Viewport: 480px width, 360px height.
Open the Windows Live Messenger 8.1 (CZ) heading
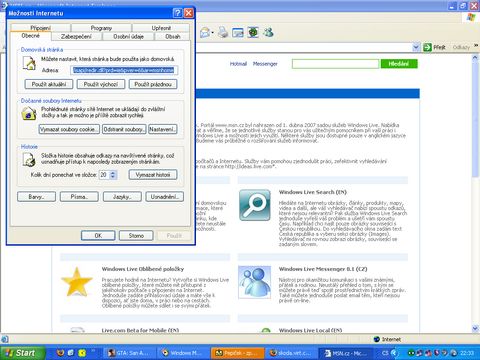323,269
